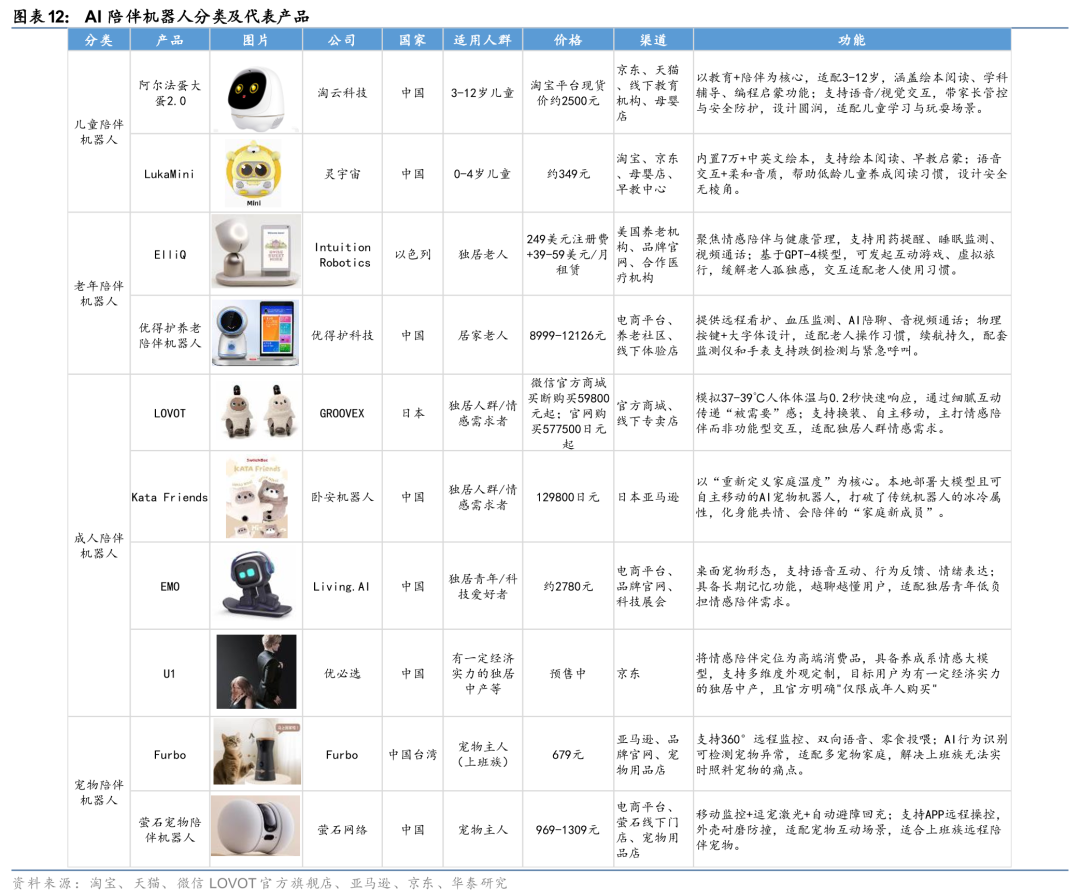
Task: Click the 优得护养老陪伴机器人 picture
Action: [256, 333]
